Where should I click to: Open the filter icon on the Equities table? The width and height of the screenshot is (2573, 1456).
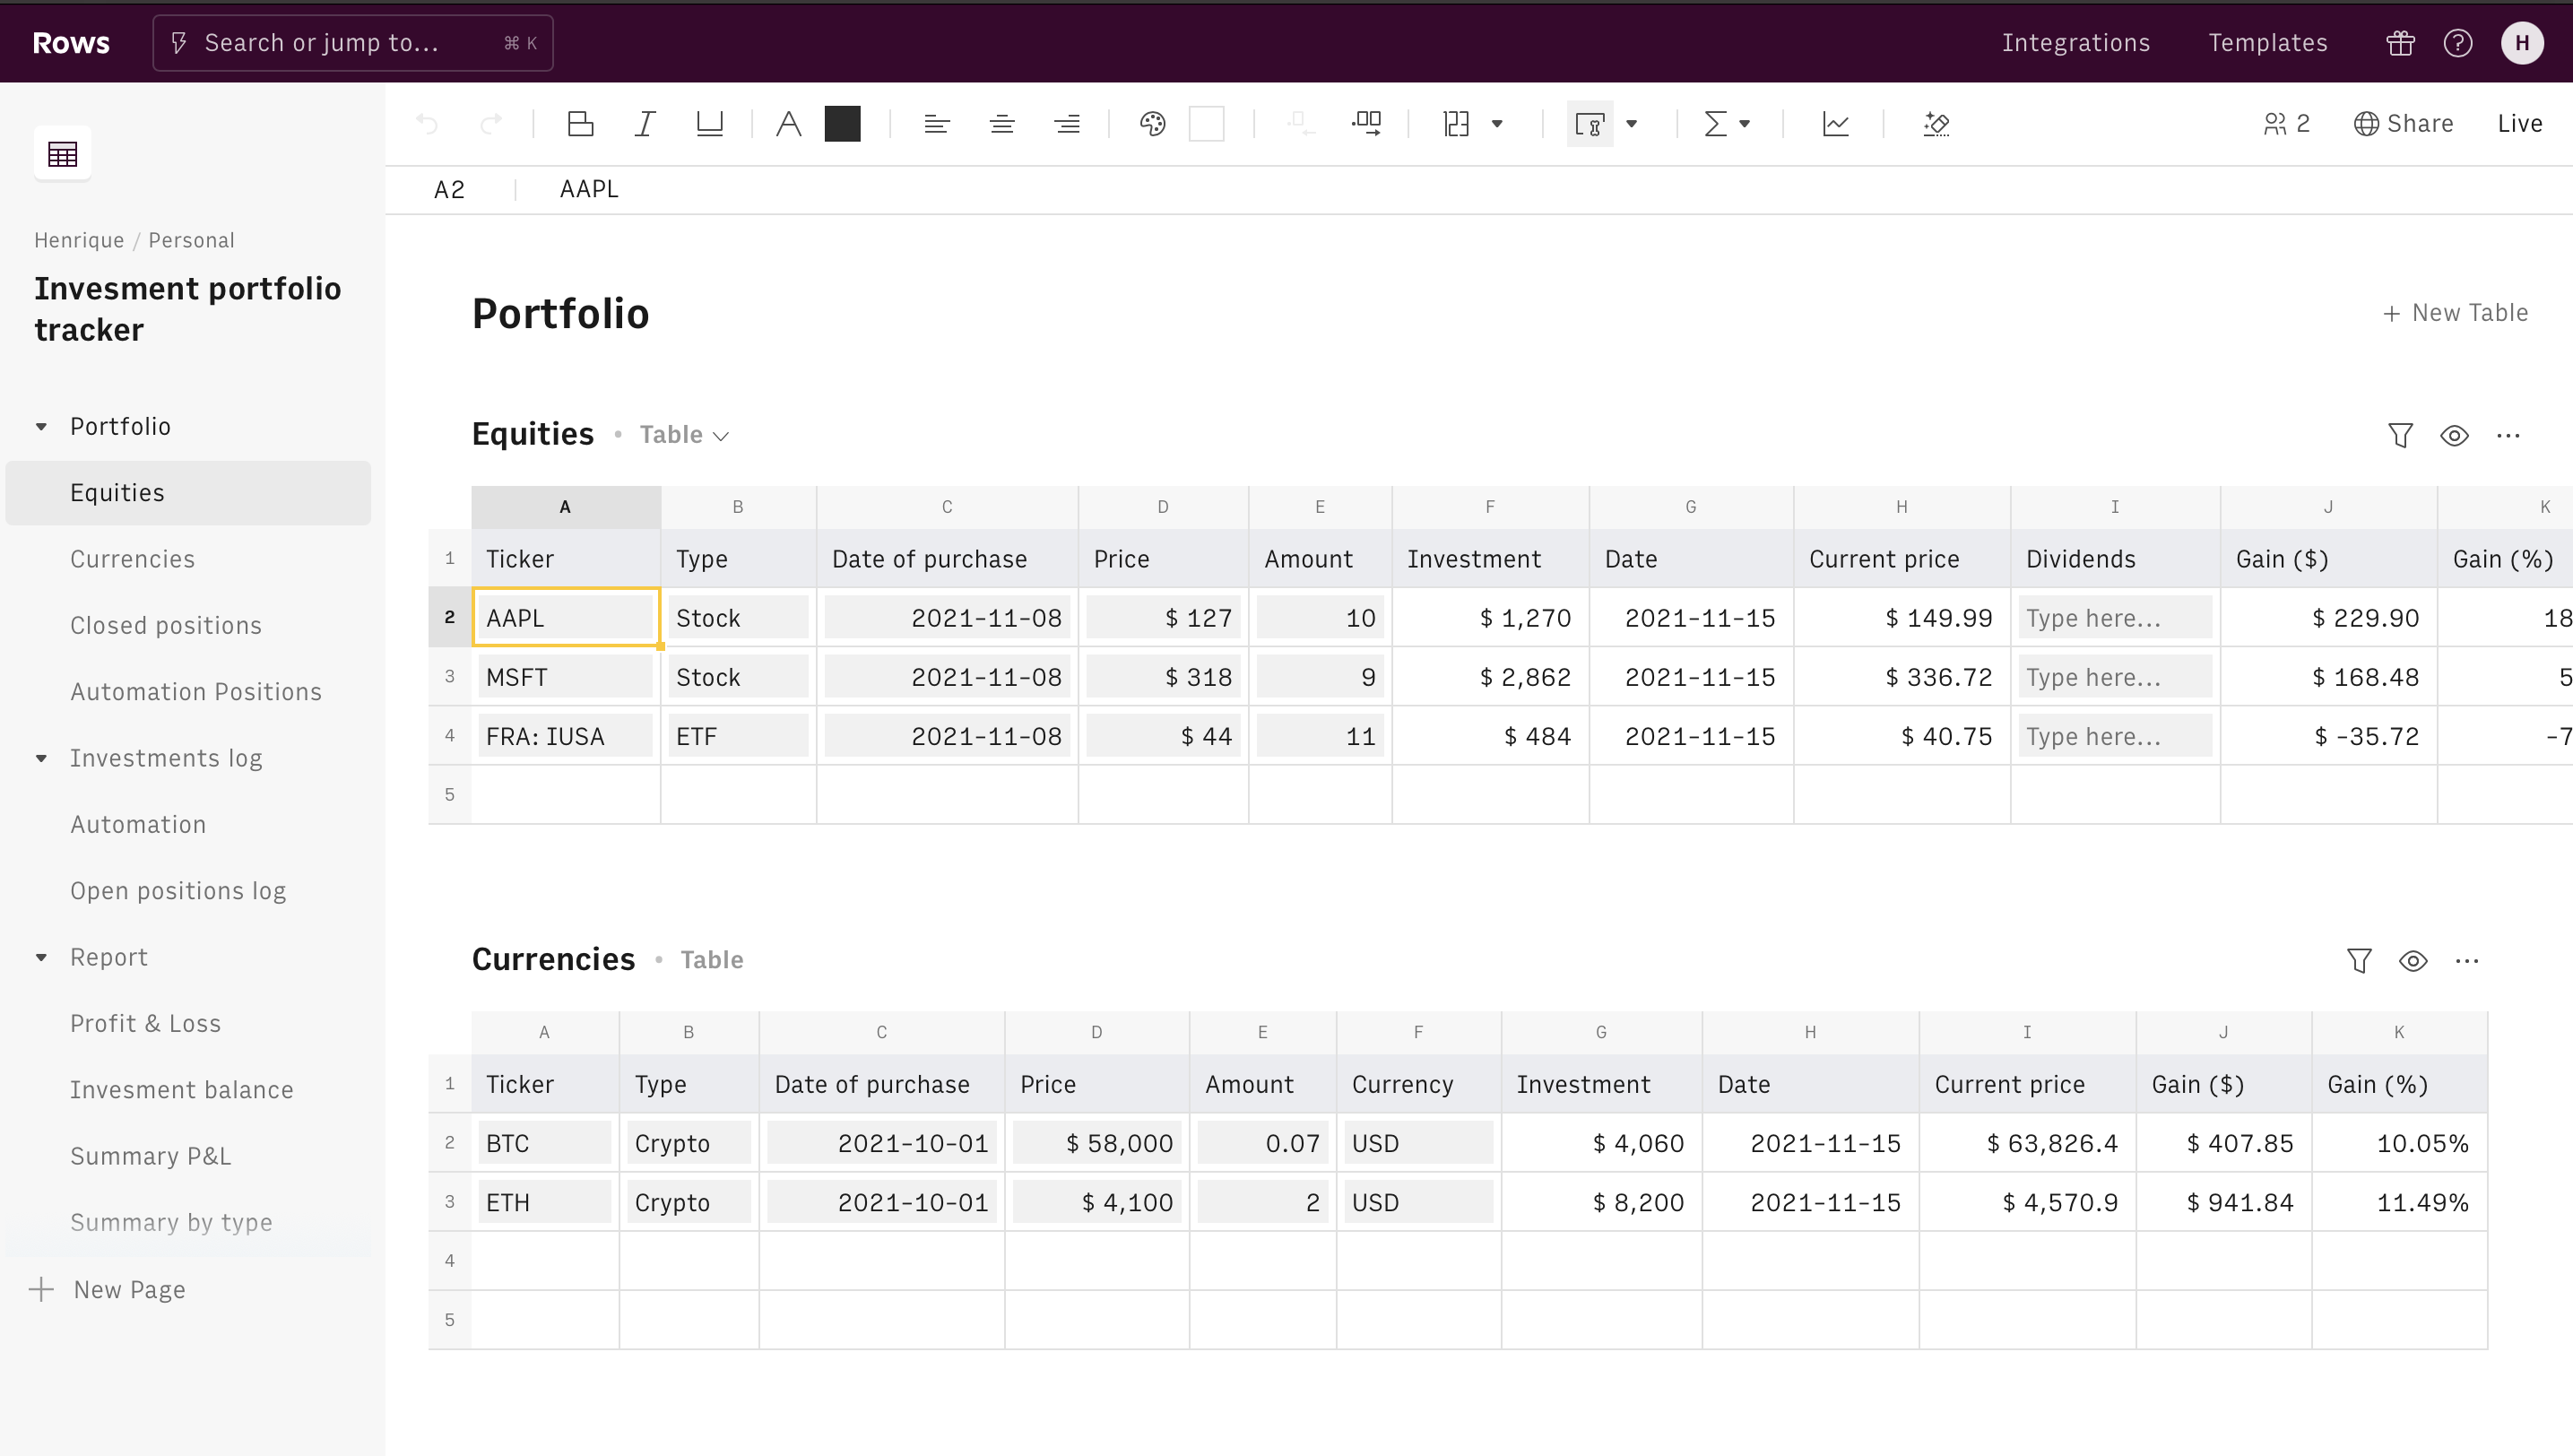click(2400, 435)
